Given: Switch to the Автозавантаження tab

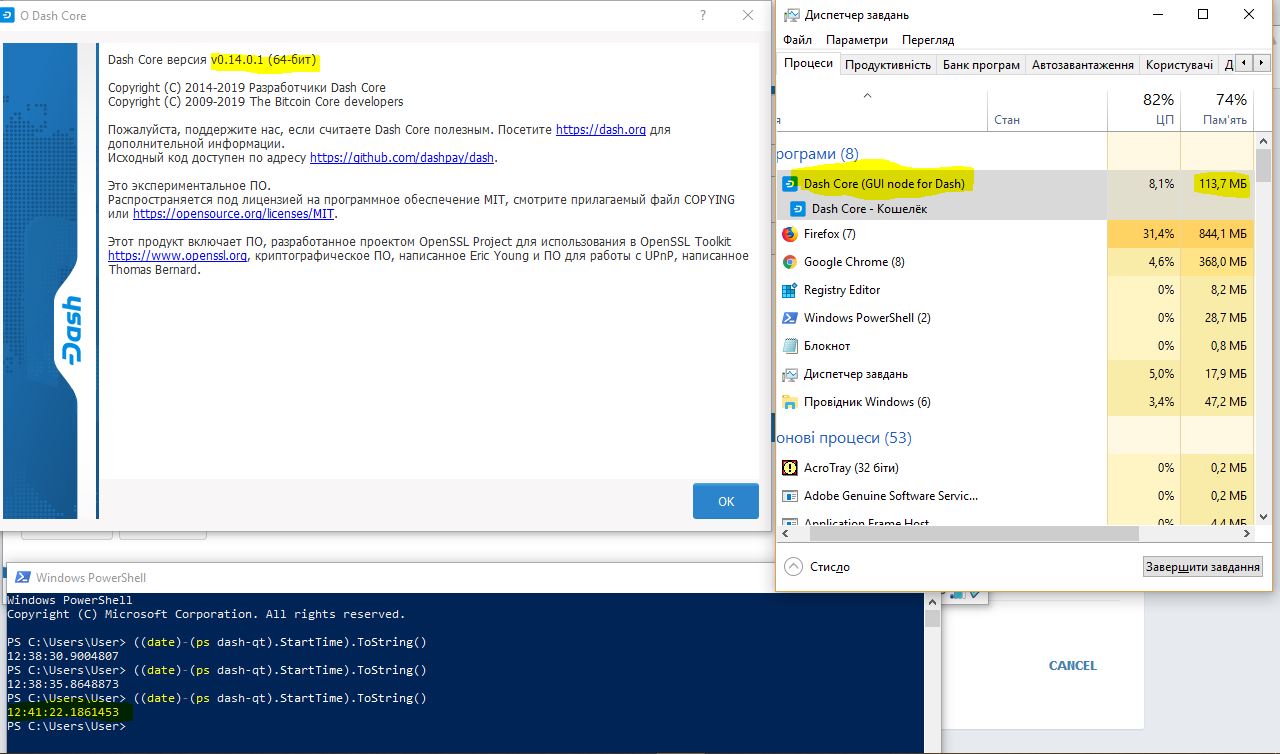Looking at the screenshot, I should (x=1083, y=64).
